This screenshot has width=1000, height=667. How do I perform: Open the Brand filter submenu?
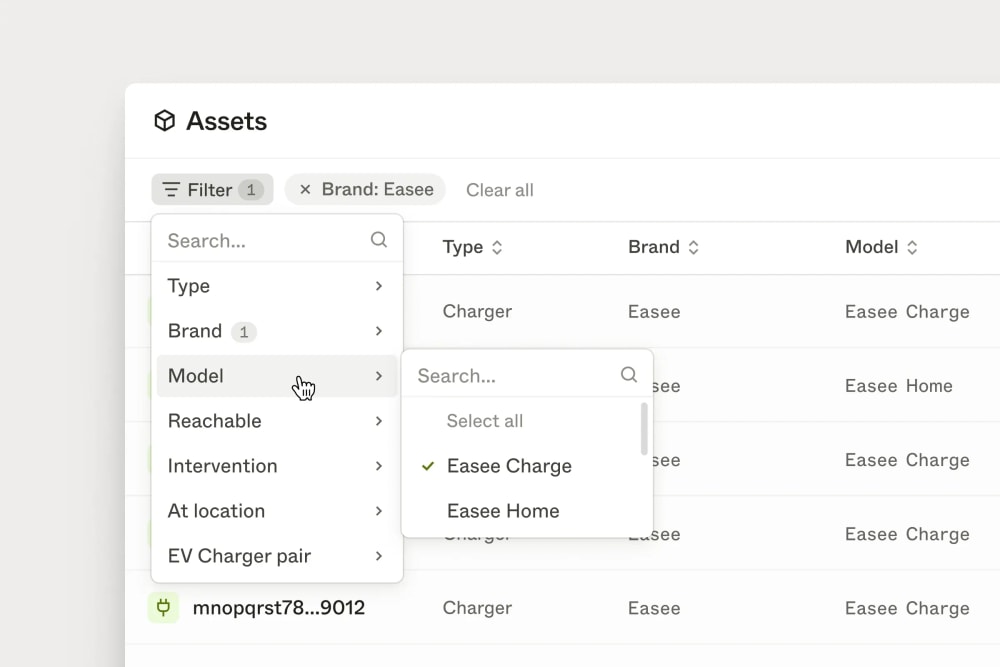tap(277, 331)
